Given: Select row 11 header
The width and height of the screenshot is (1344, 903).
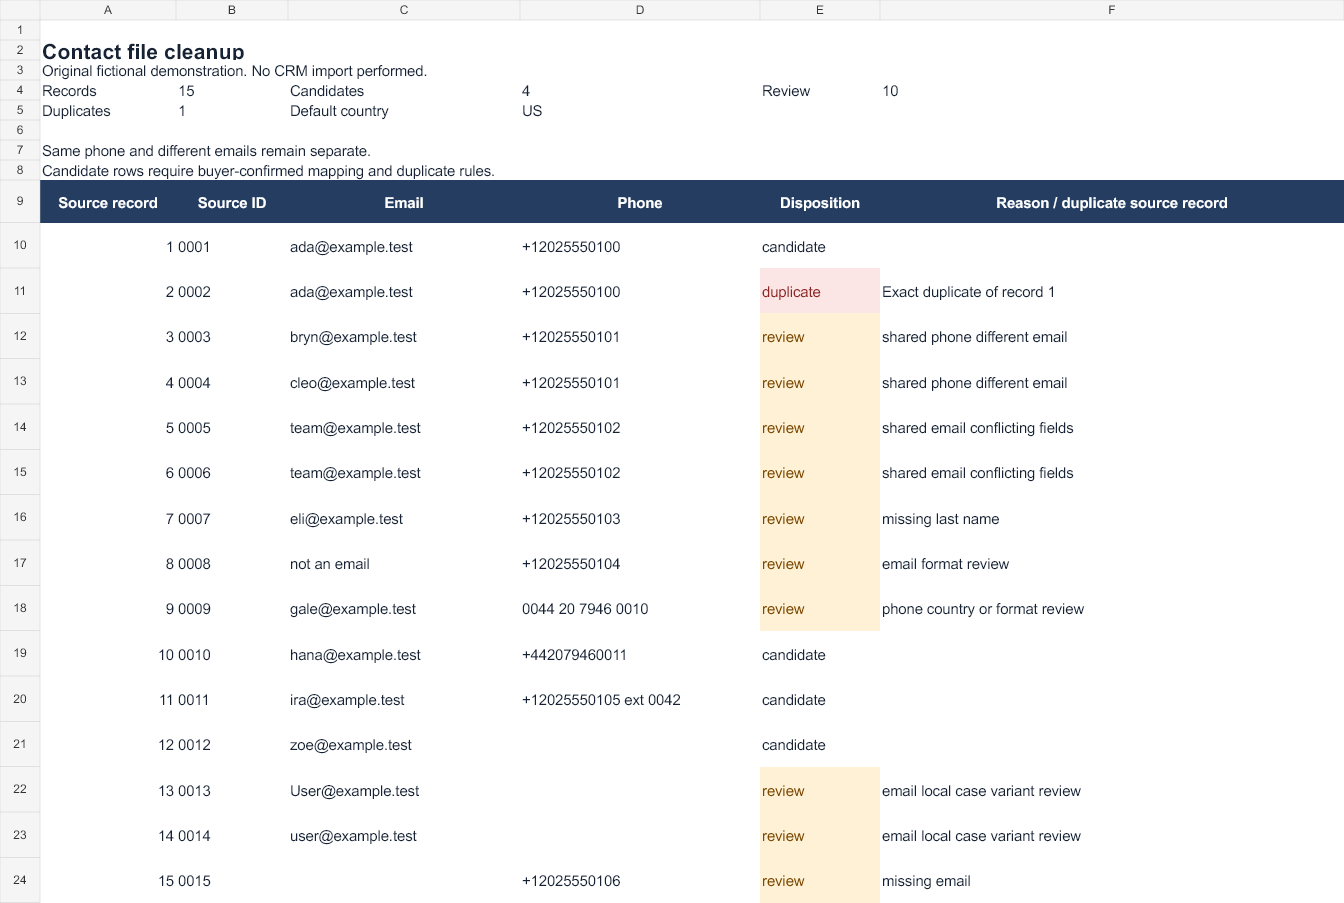Looking at the screenshot, I should pyautogui.click(x=20, y=291).
